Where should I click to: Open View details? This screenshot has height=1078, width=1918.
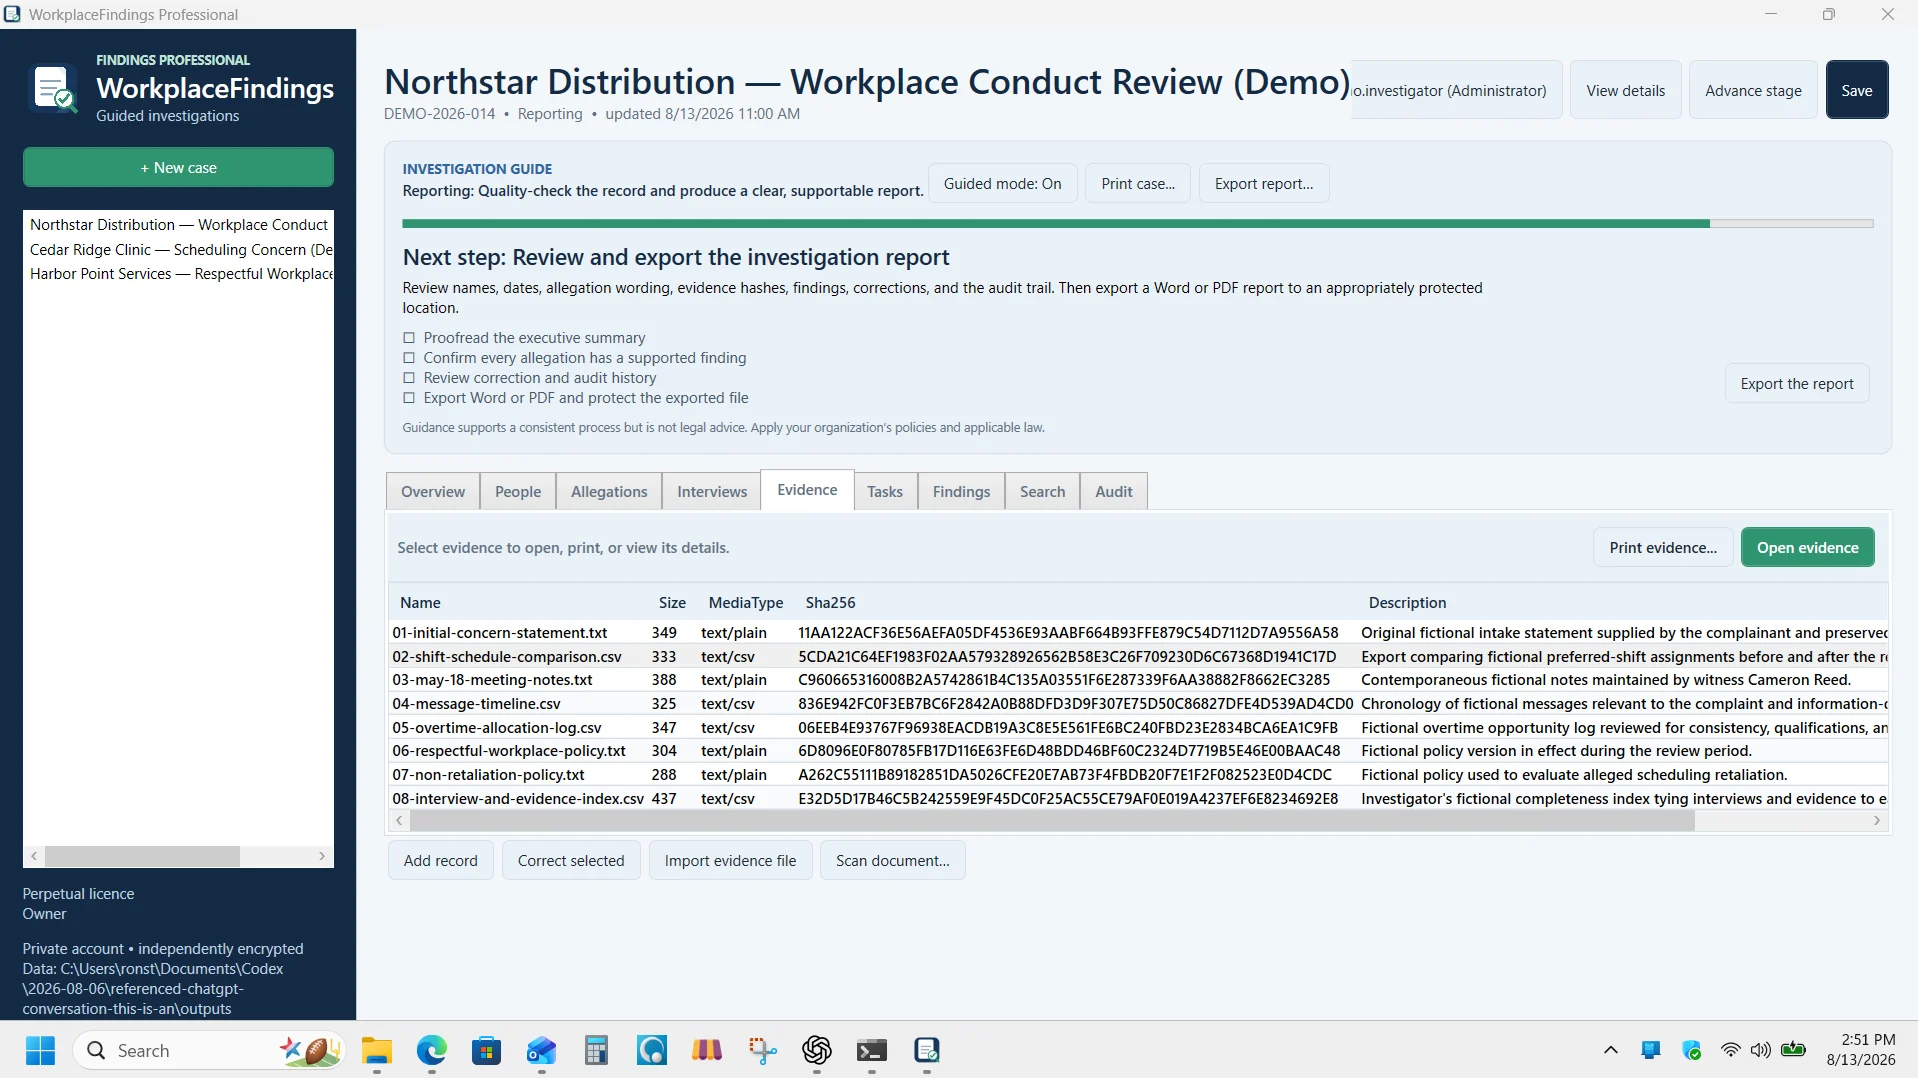(x=1625, y=90)
